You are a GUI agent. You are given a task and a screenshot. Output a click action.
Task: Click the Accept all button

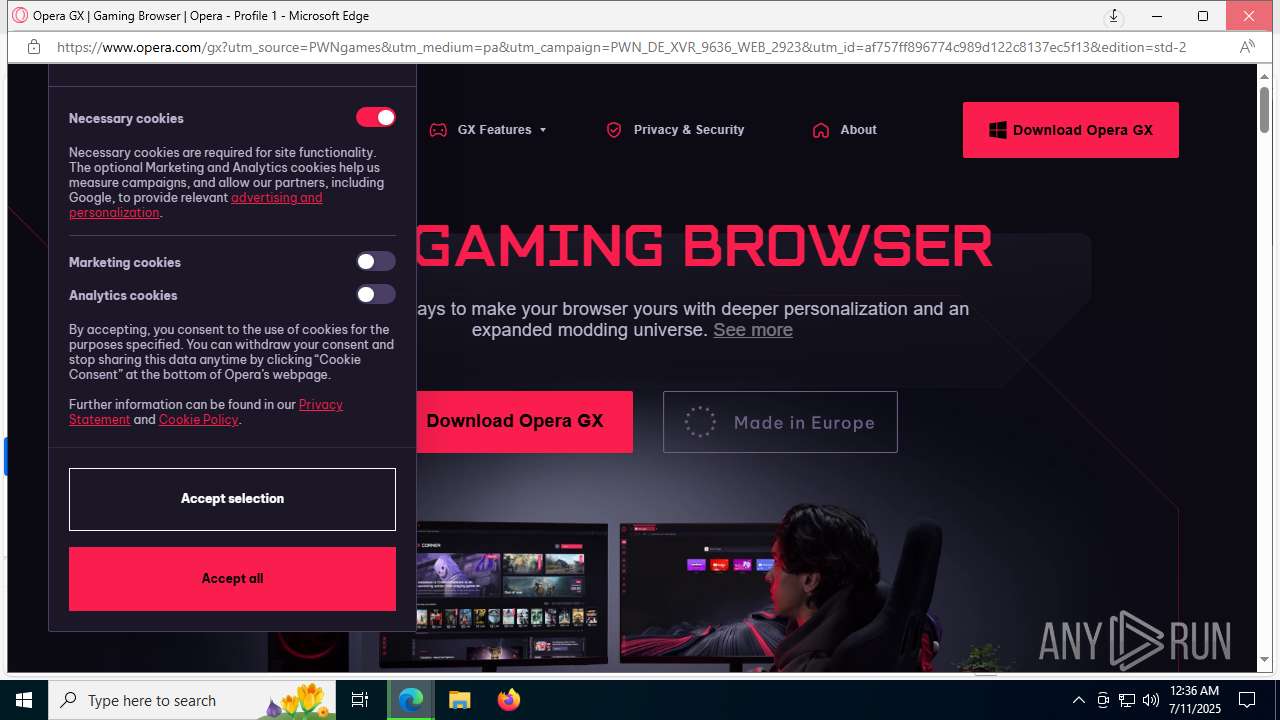coord(232,579)
